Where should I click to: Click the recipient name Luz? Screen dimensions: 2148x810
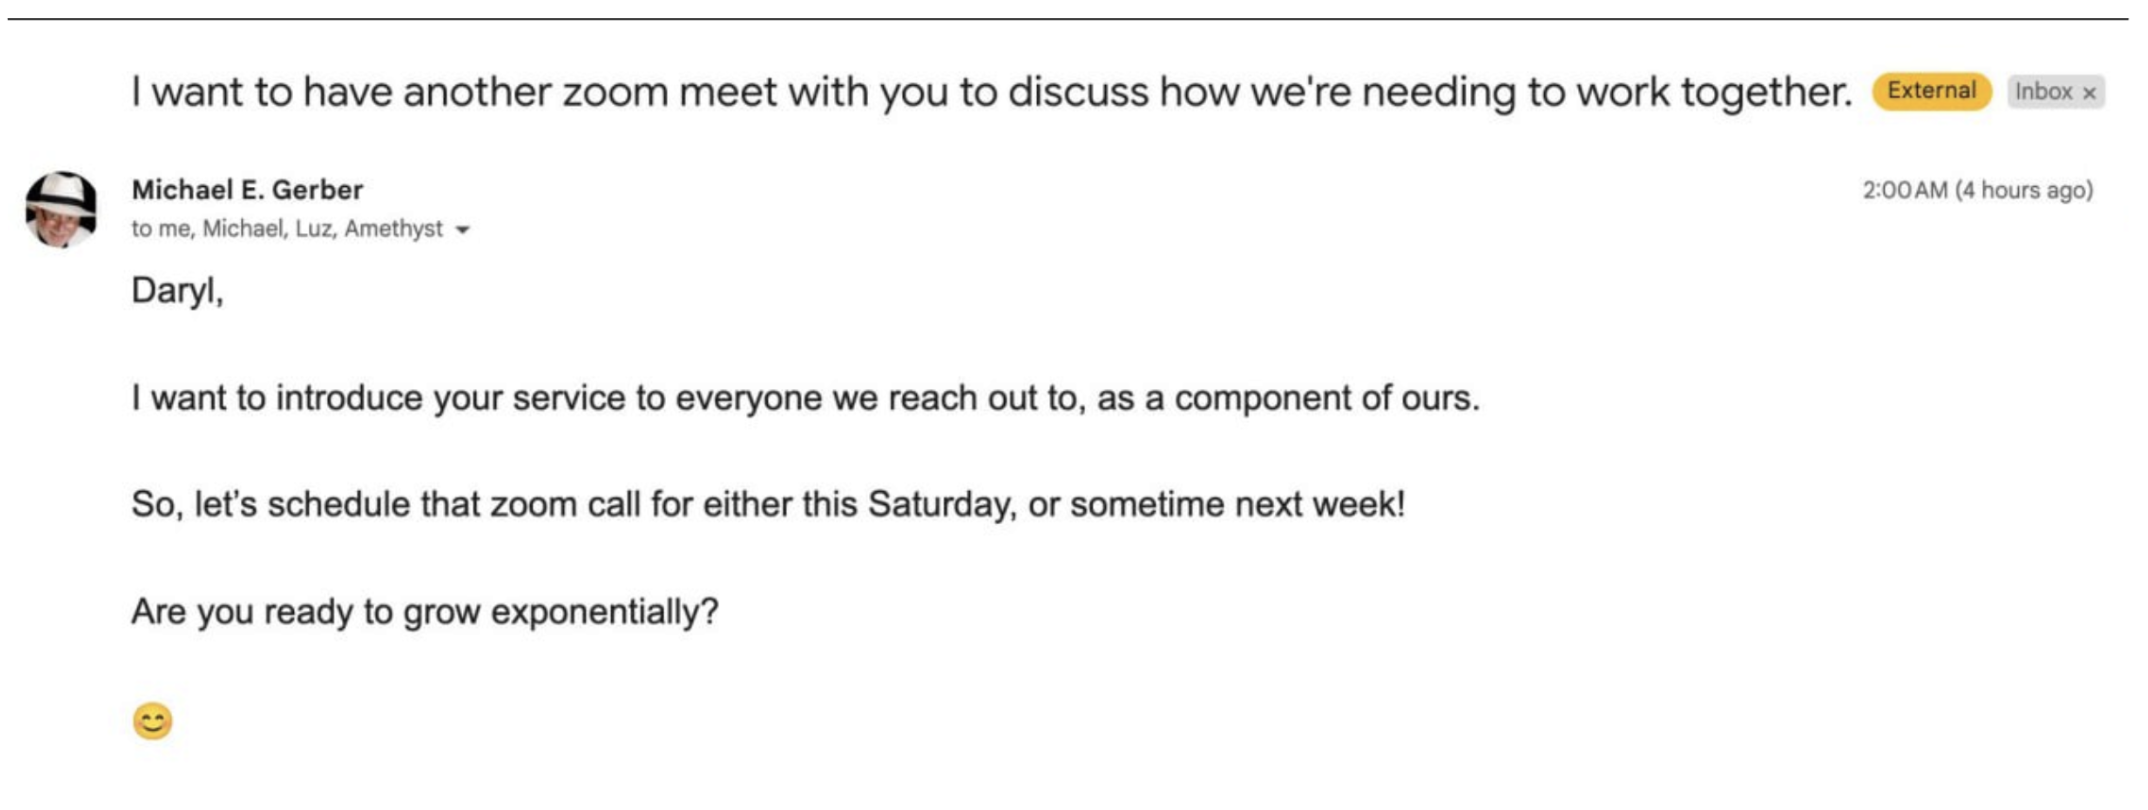click(x=313, y=229)
